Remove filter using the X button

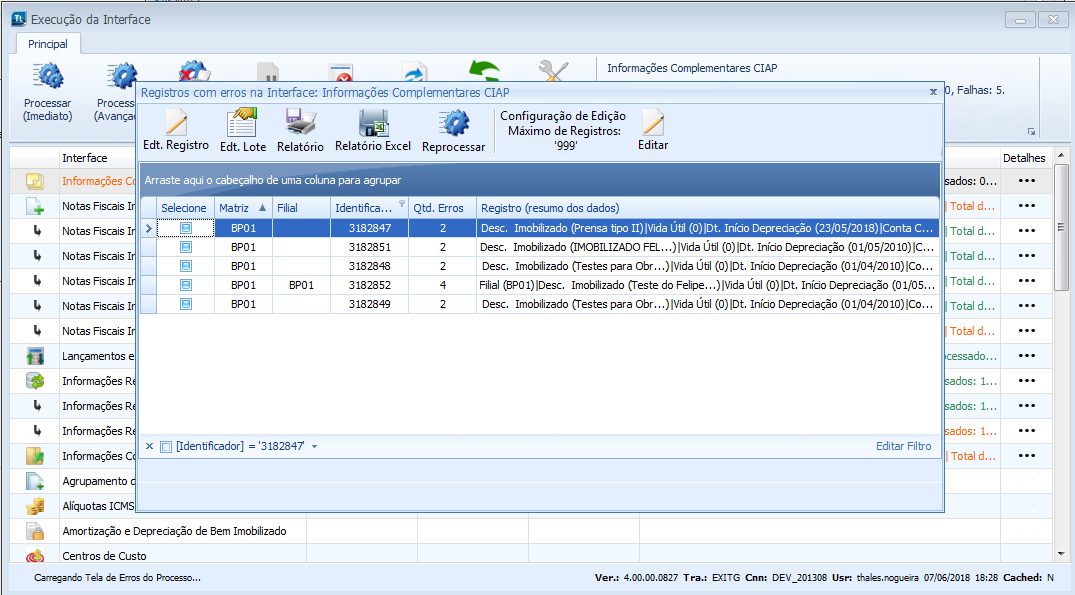point(149,446)
